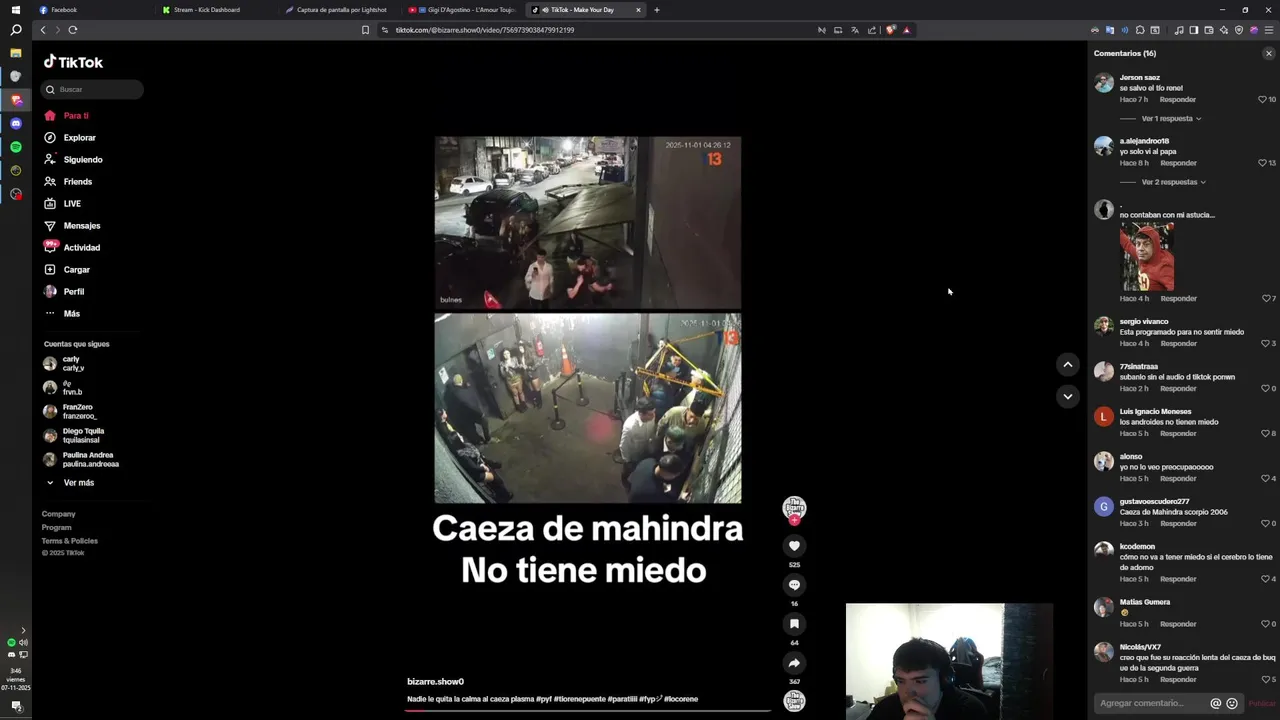Reply to Jerson saez's comment
Image resolution: width=1280 pixels, height=720 pixels.
(1178, 100)
